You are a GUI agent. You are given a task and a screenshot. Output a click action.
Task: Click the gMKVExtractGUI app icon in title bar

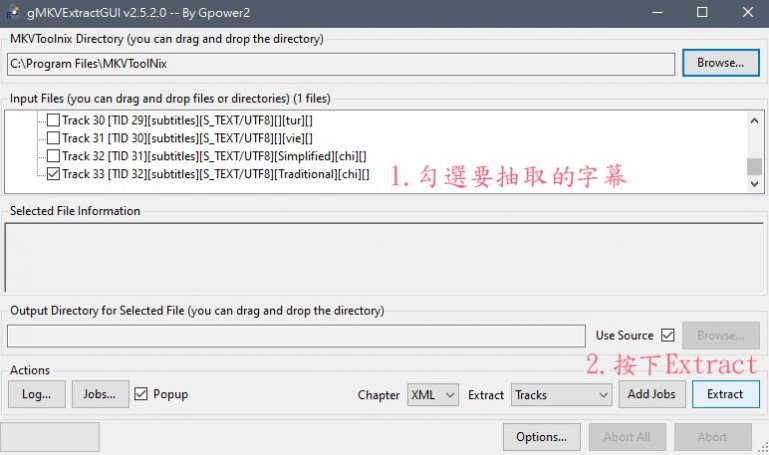13,13
